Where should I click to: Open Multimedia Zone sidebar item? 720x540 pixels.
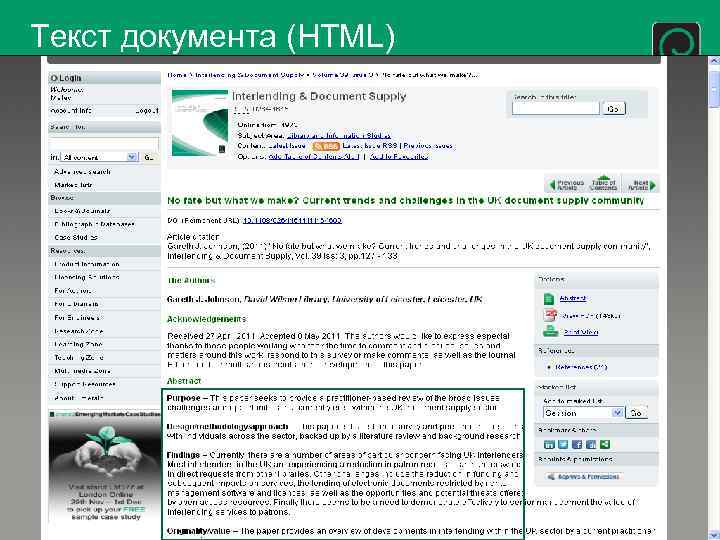click(x=82, y=371)
